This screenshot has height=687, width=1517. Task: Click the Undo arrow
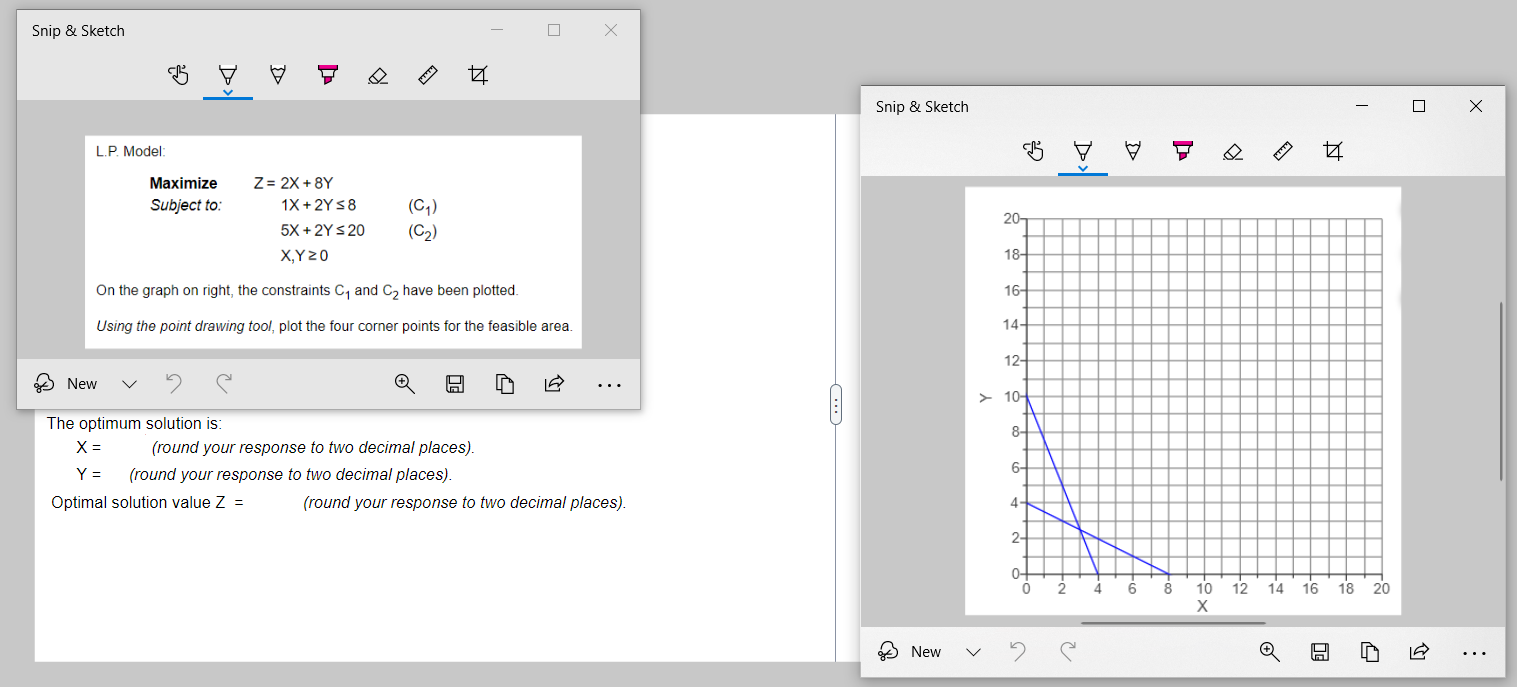[x=173, y=383]
